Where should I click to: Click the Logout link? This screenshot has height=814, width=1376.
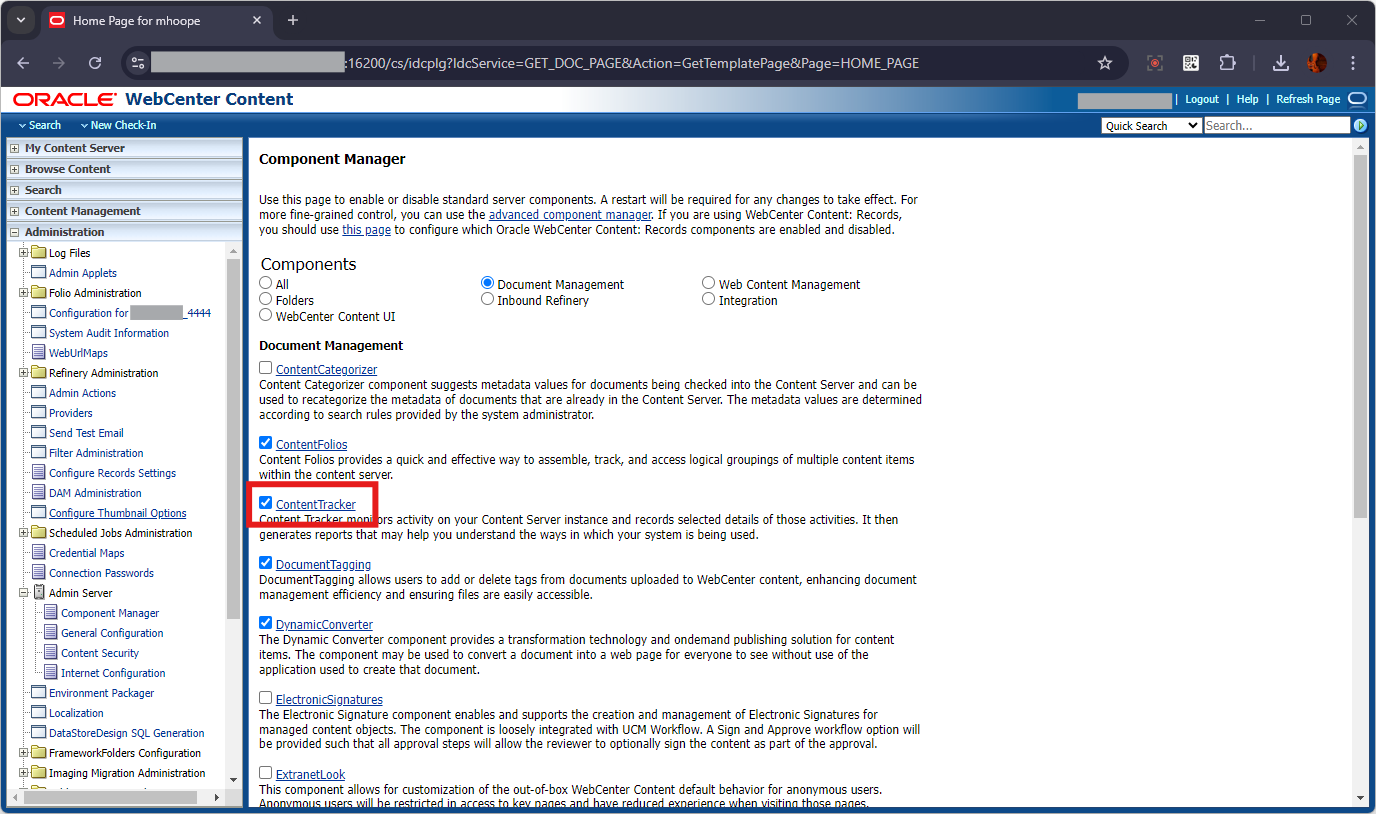coord(1202,99)
